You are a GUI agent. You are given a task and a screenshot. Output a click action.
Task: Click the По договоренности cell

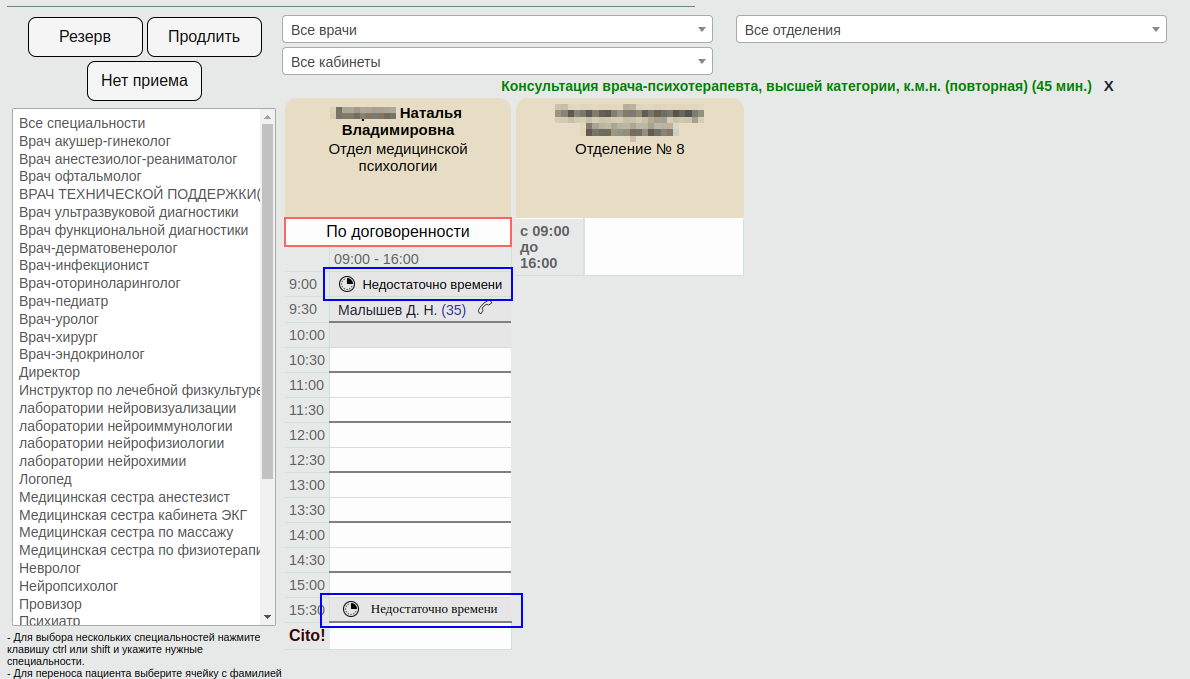[x=397, y=232]
